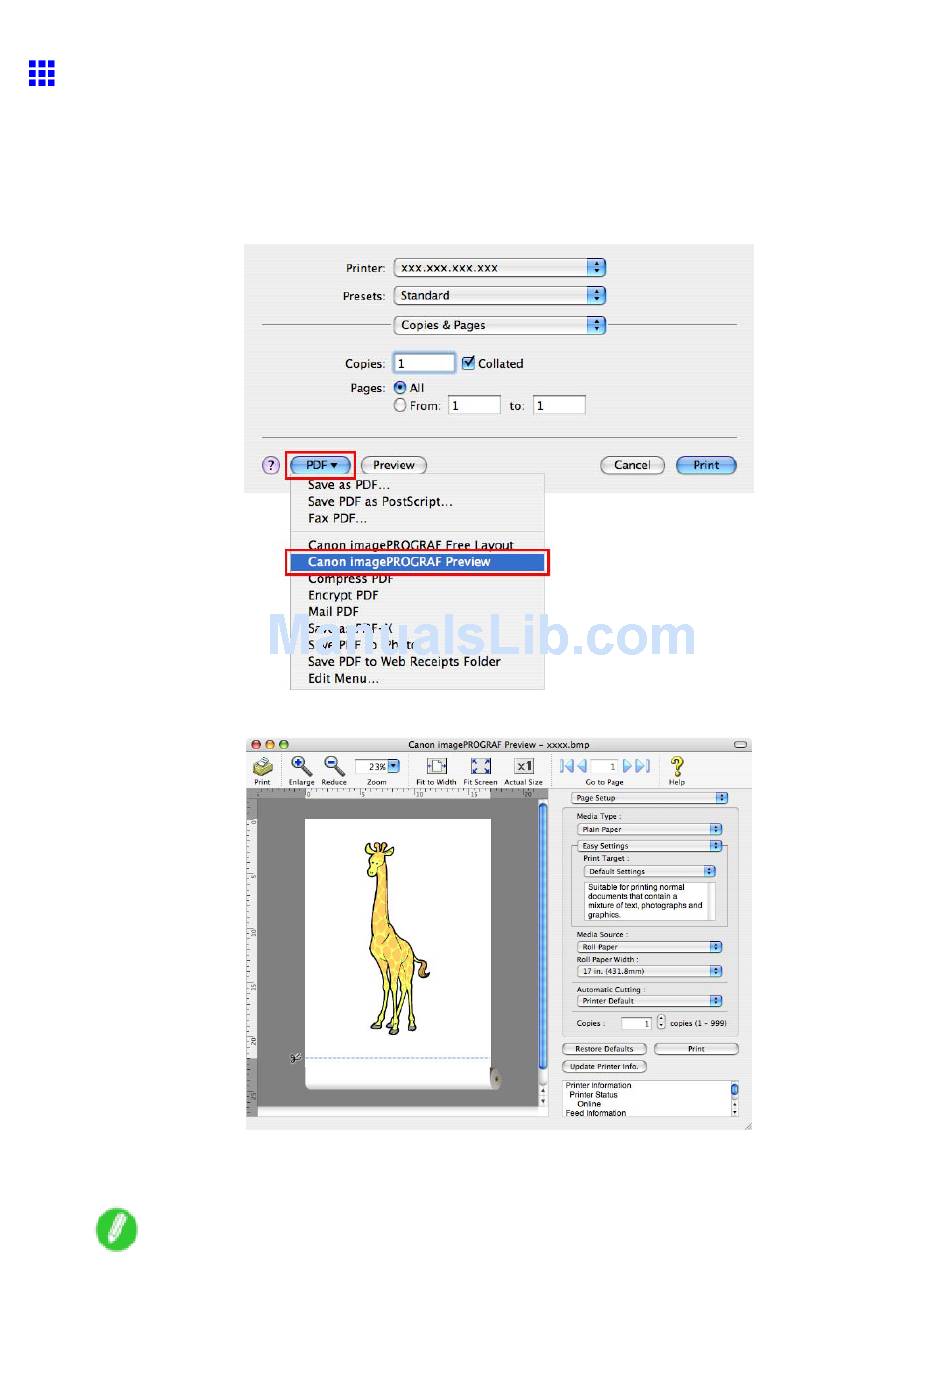Select the From pages radio button

click(x=400, y=405)
